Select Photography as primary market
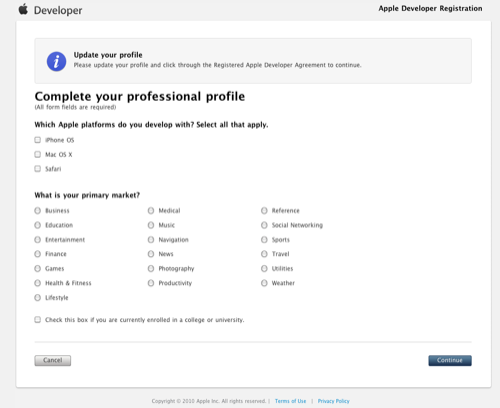500x408 pixels. click(x=151, y=268)
